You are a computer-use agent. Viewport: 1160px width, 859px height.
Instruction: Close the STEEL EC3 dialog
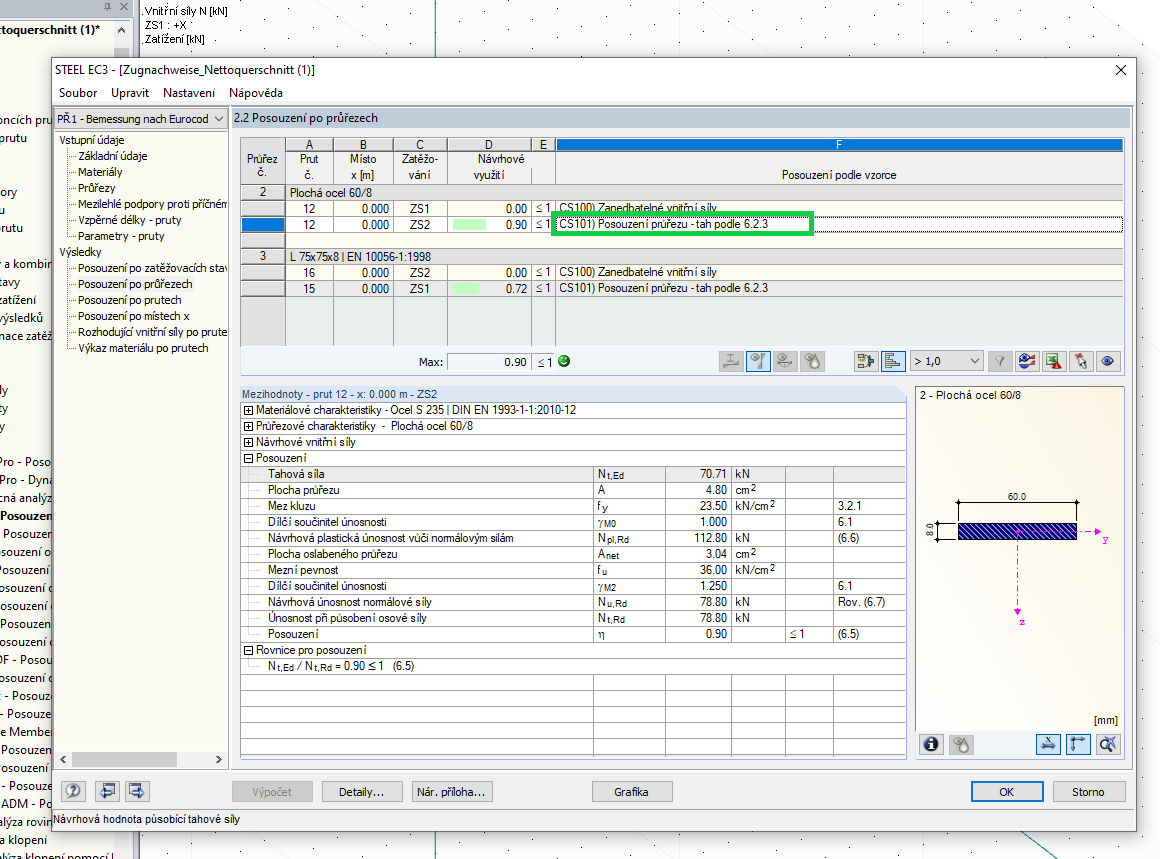(1121, 70)
